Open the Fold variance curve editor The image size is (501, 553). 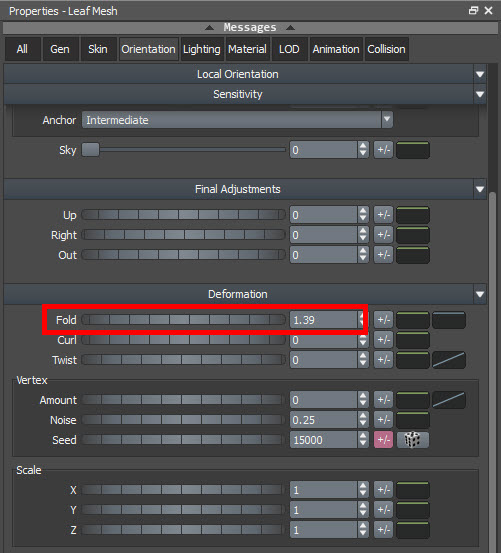[413, 320]
